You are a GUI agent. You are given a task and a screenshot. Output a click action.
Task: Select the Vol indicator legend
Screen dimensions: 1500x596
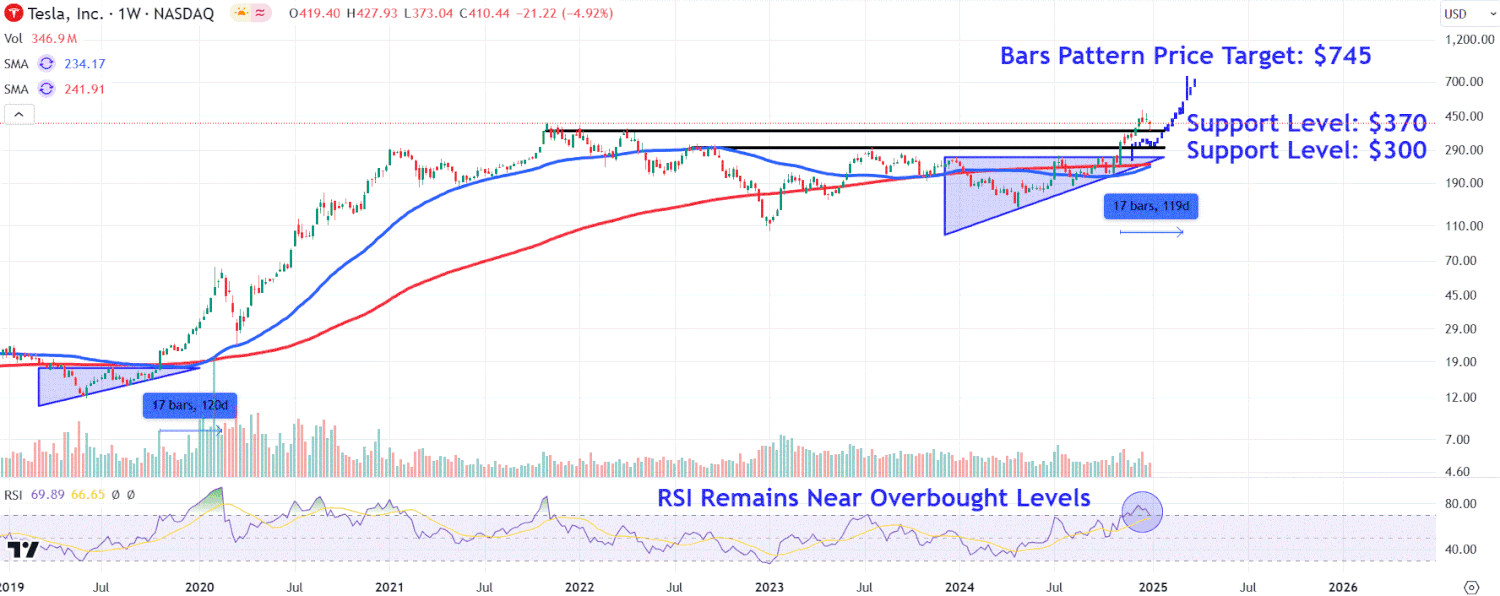(x=14, y=38)
